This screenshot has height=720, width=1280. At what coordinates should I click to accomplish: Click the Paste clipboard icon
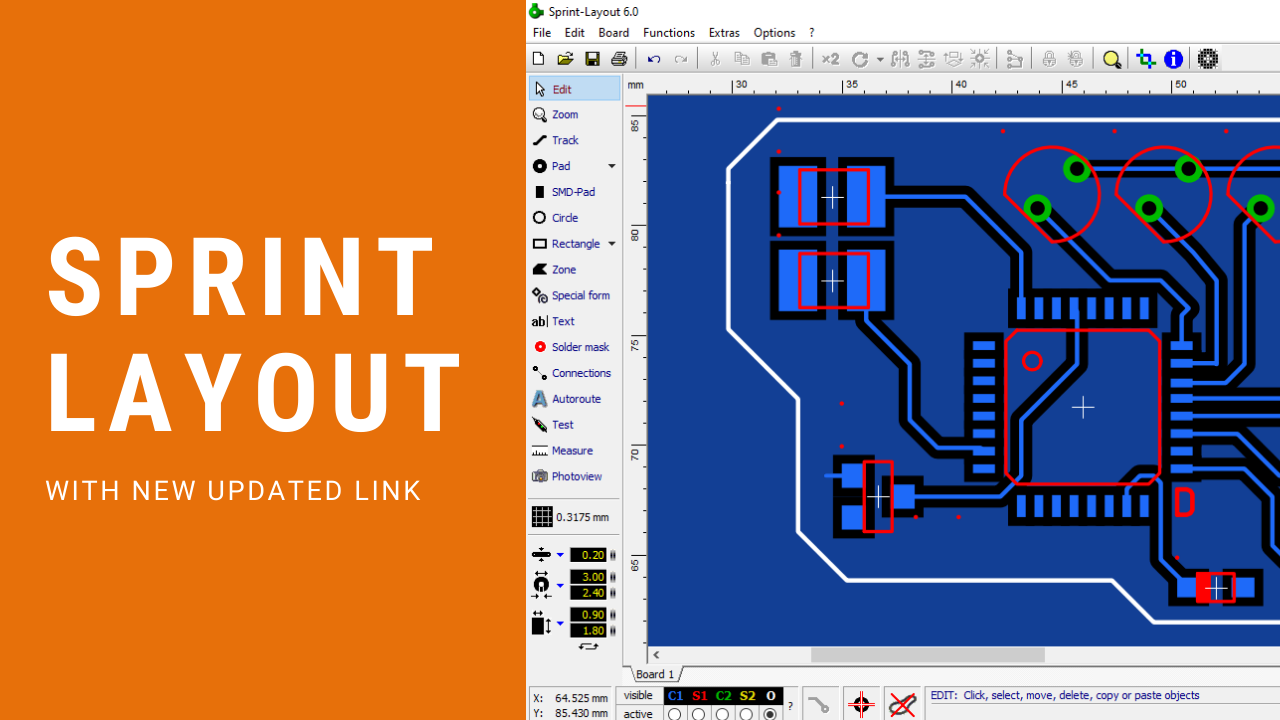(769, 59)
